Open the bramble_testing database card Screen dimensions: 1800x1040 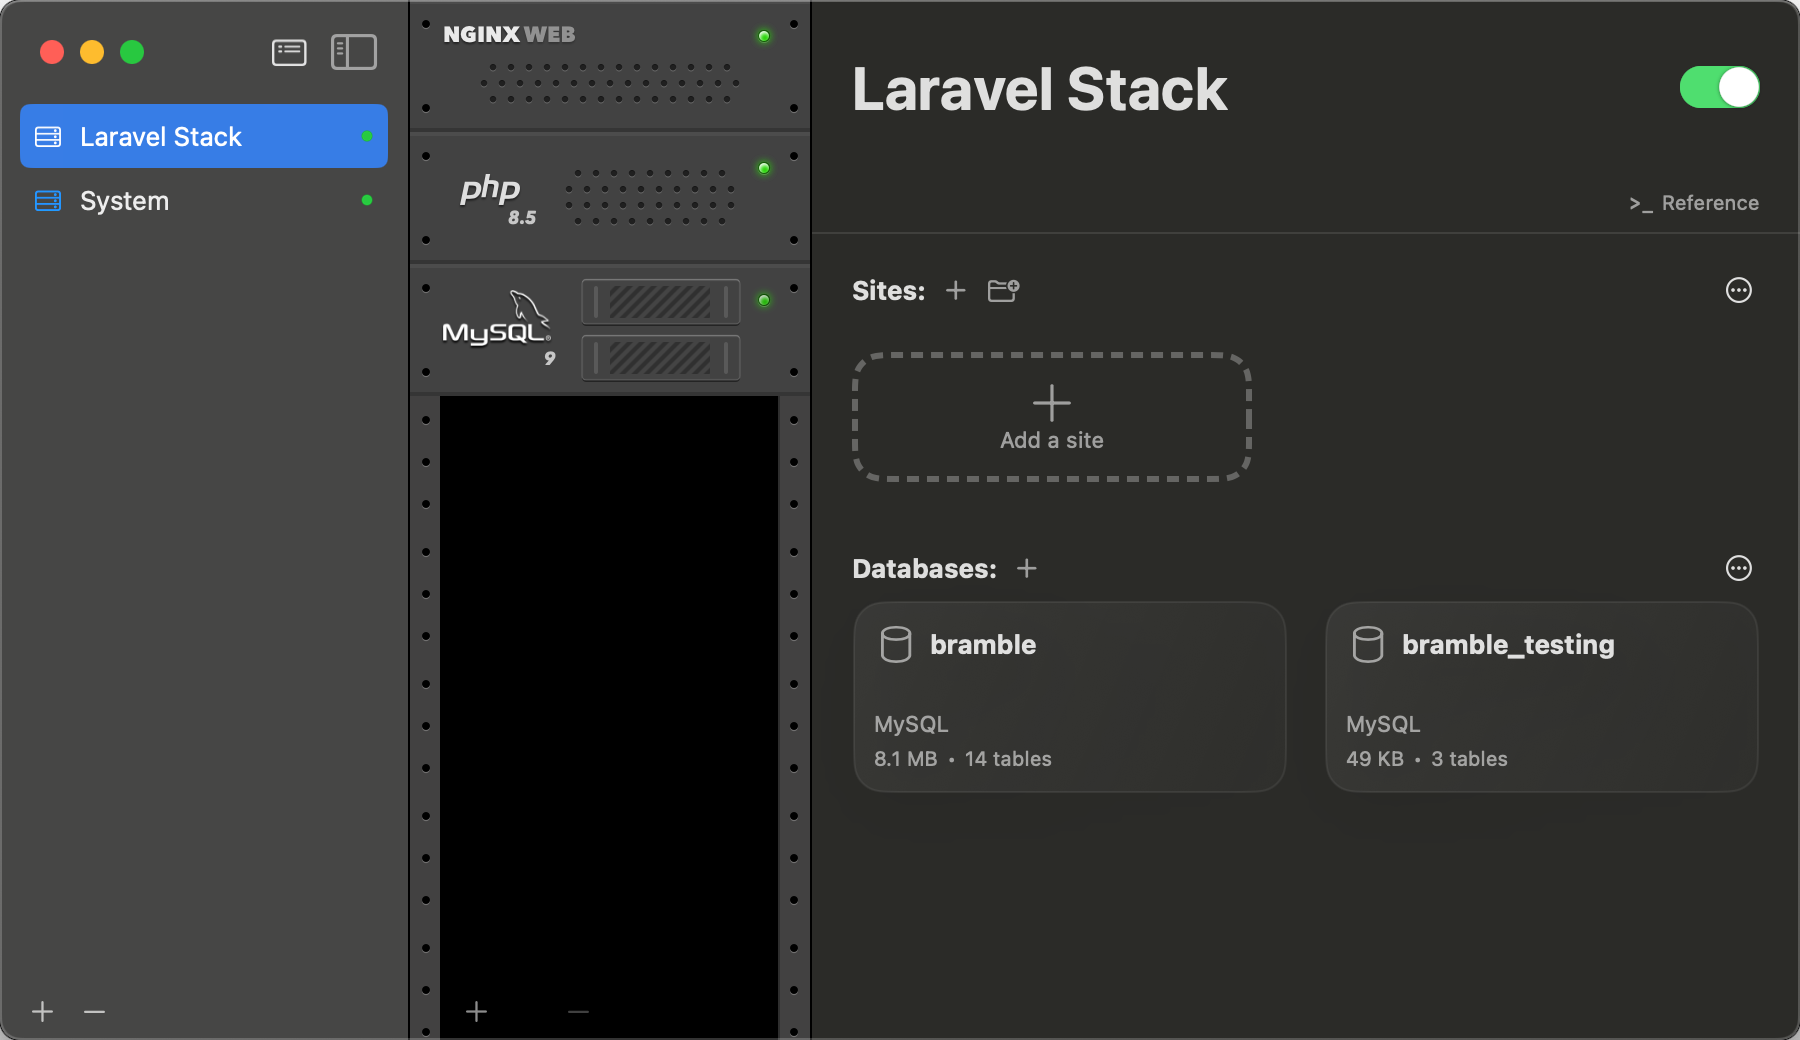tap(1541, 697)
